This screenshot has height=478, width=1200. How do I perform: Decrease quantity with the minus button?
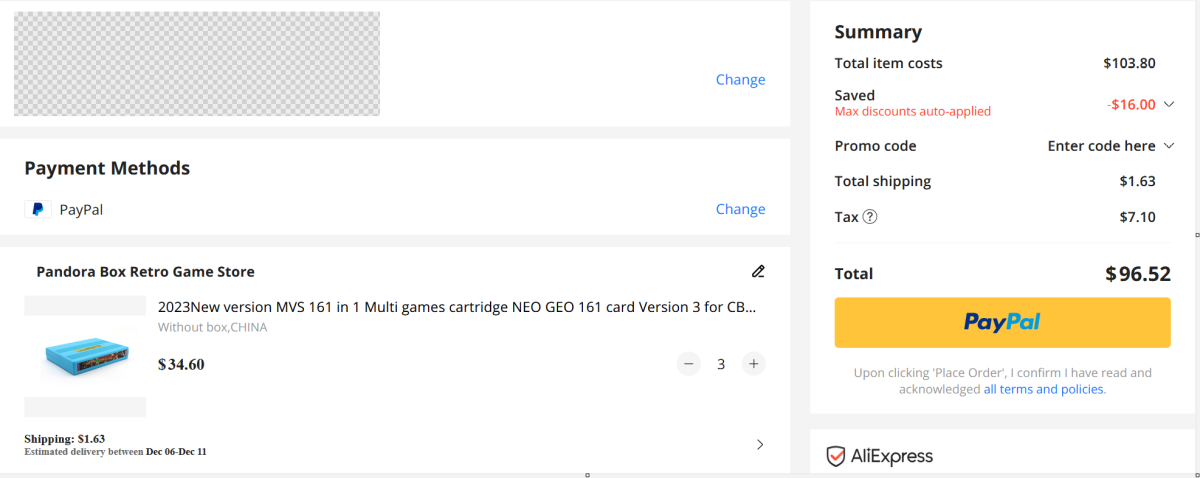coord(689,364)
